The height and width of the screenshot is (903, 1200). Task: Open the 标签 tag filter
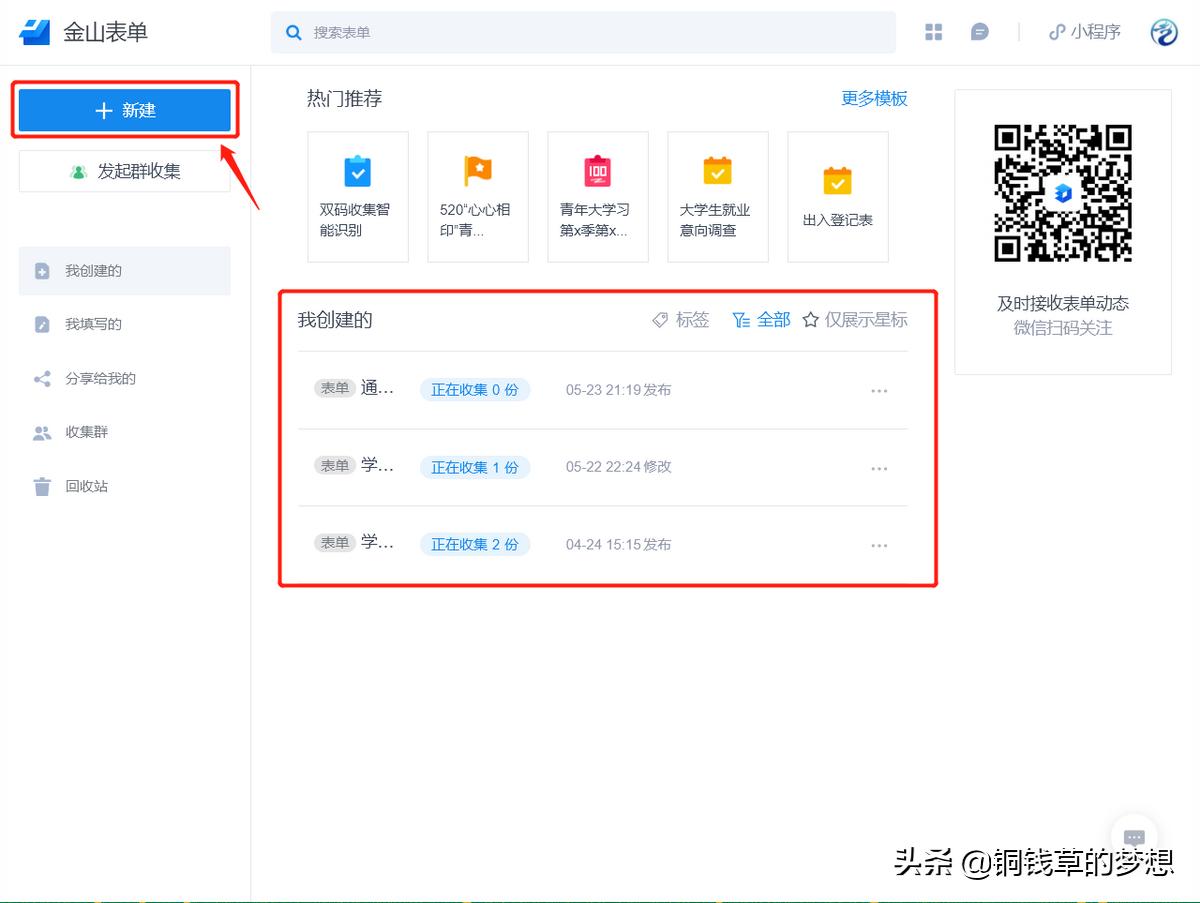pyautogui.click(x=681, y=320)
